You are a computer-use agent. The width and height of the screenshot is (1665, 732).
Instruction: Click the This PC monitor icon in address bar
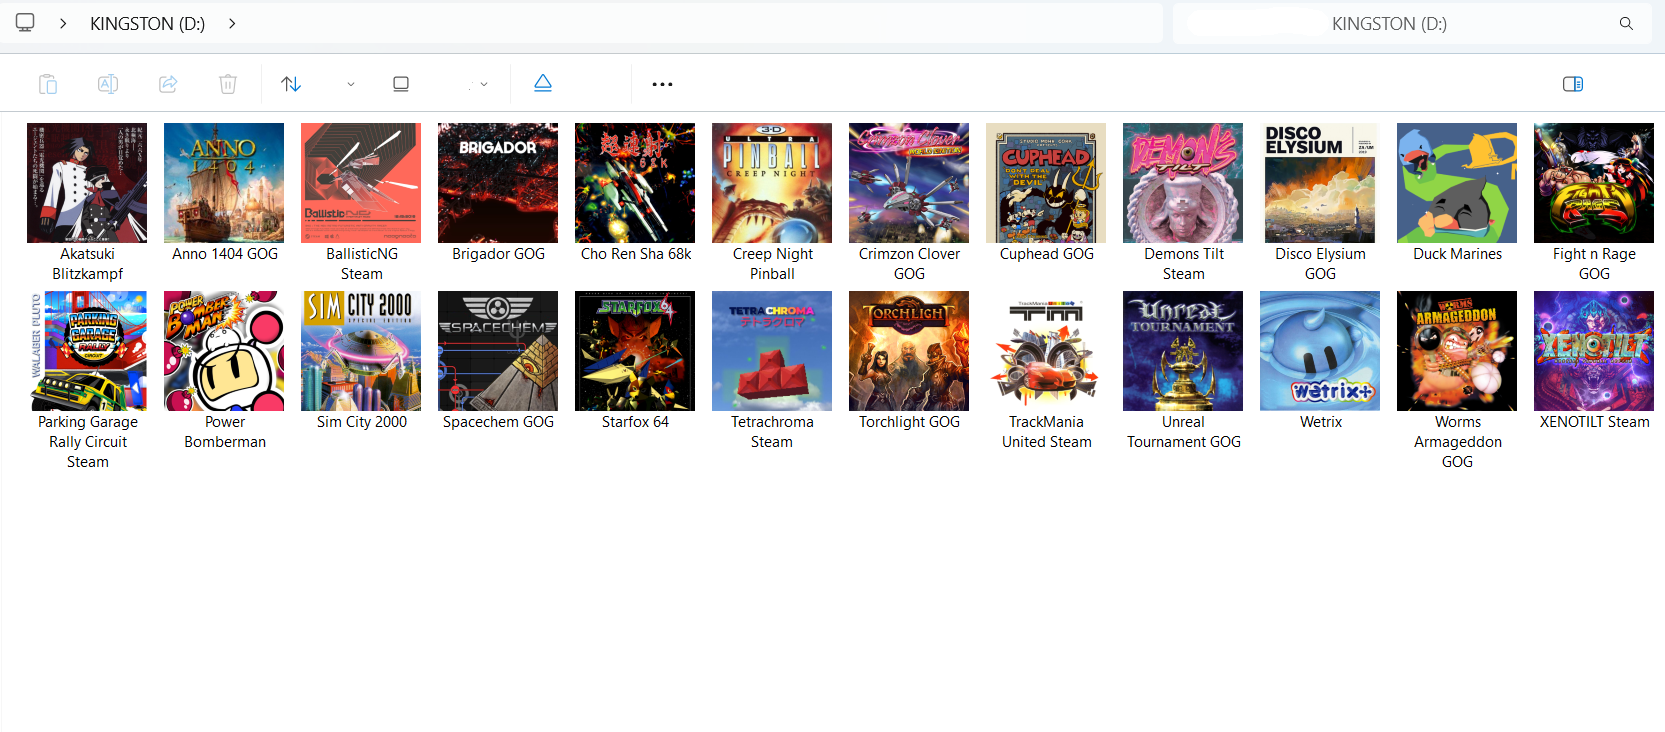(25, 23)
